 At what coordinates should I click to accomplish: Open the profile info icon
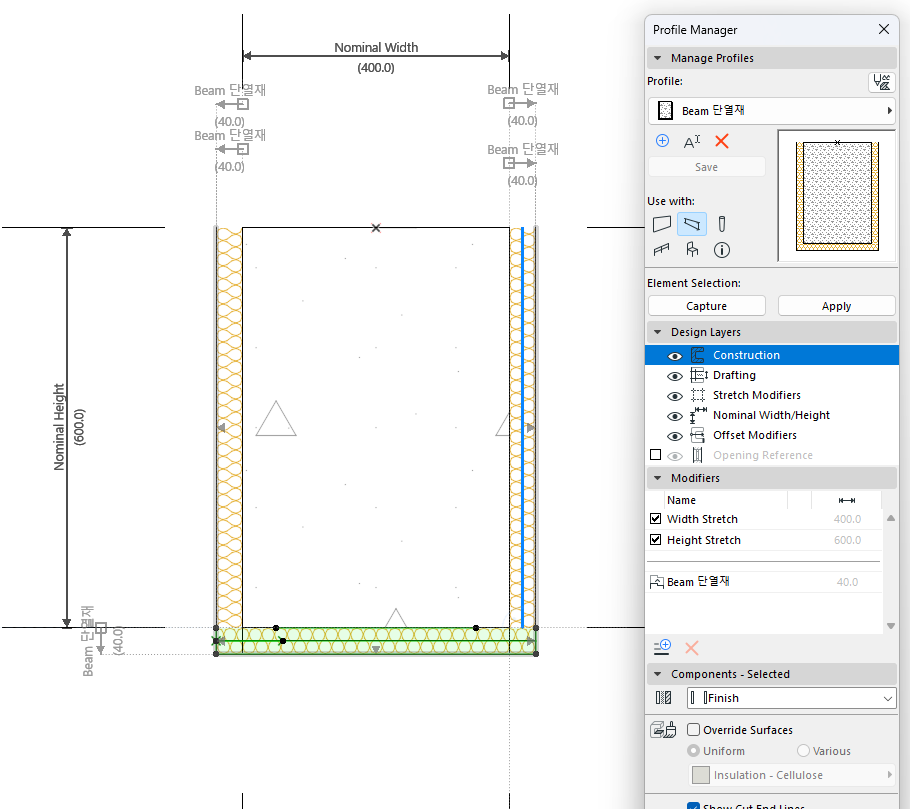click(721, 250)
